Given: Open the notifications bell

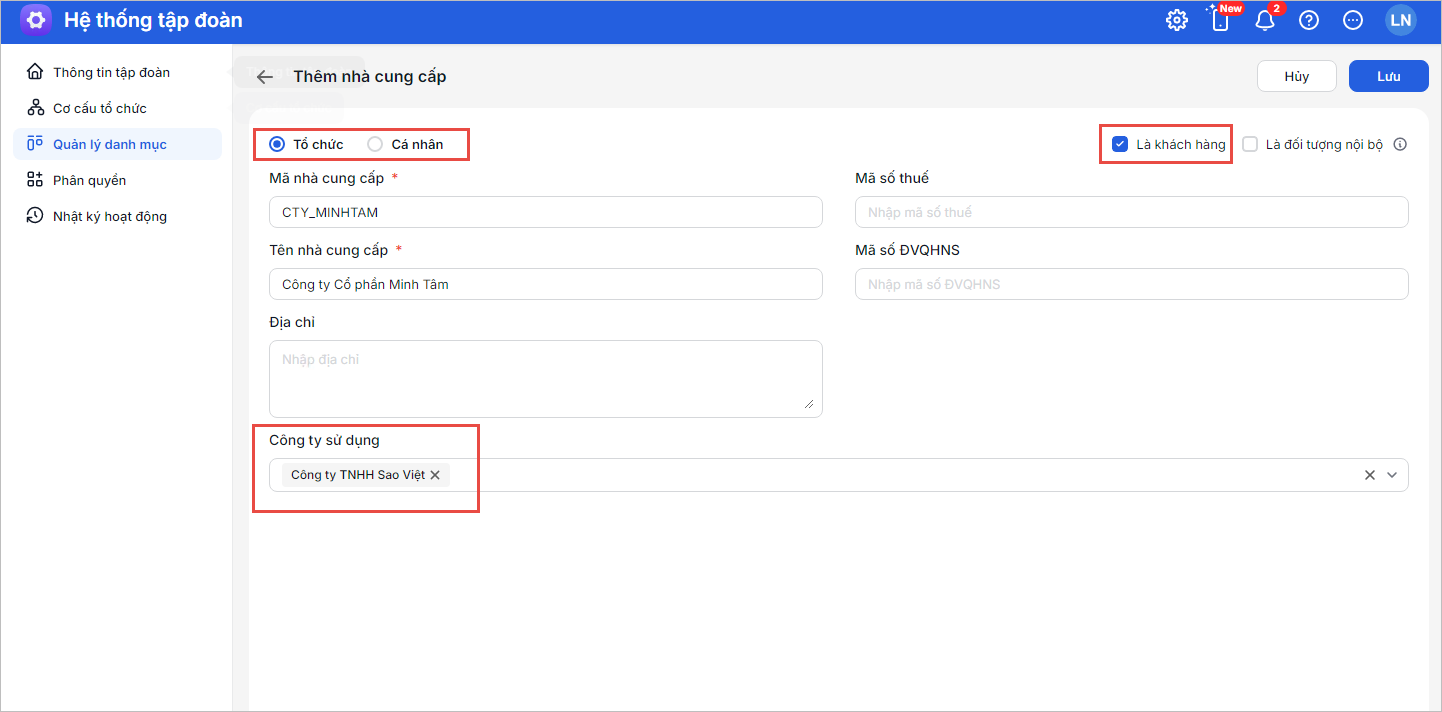Looking at the screenshot, I should 1265,20.
